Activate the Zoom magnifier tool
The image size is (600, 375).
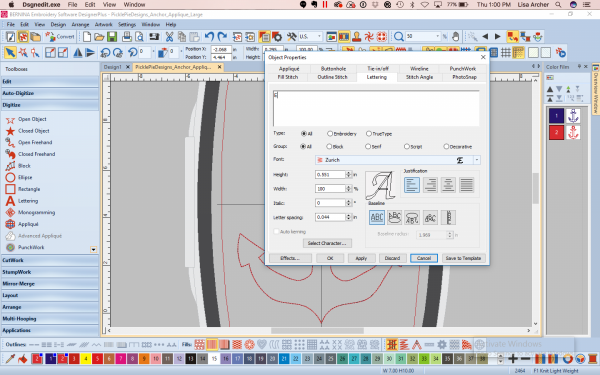399,37
